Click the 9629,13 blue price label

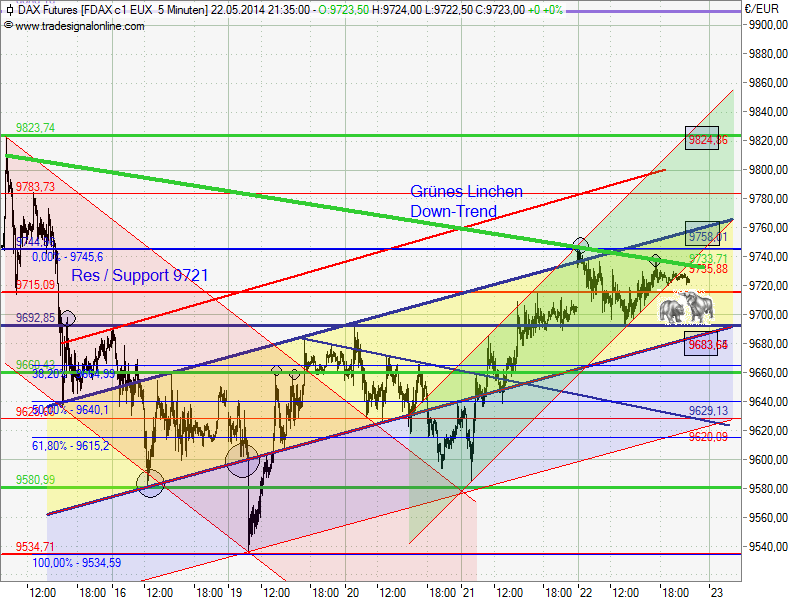pos(708,411)
